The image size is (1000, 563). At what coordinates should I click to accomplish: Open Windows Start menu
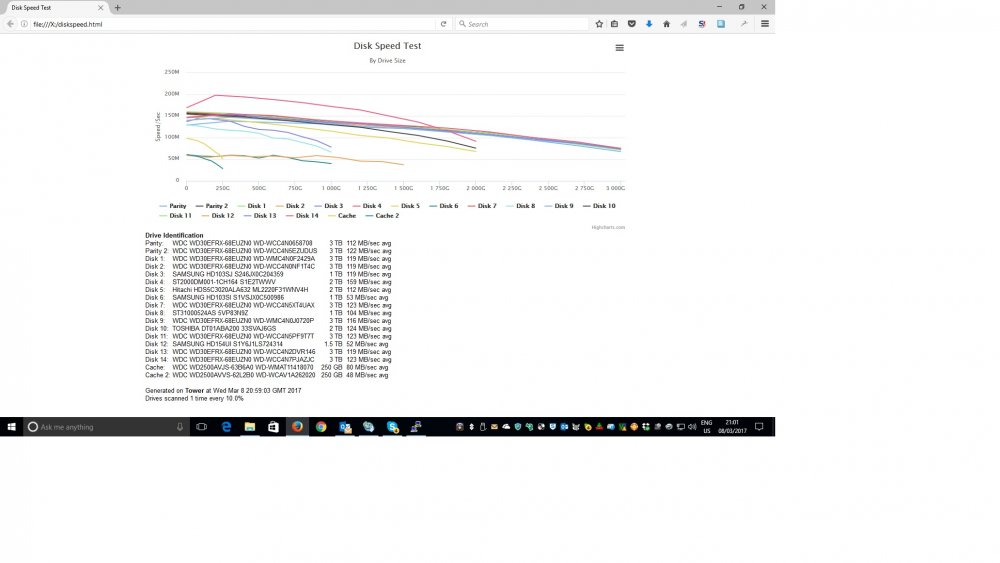pos(11,427)
